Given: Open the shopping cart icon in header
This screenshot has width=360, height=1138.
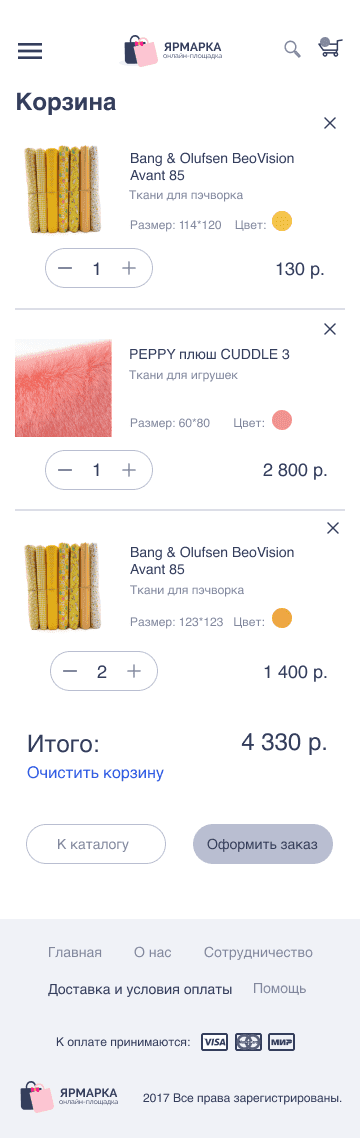Looking at the screenshot, I should (330, 47).
